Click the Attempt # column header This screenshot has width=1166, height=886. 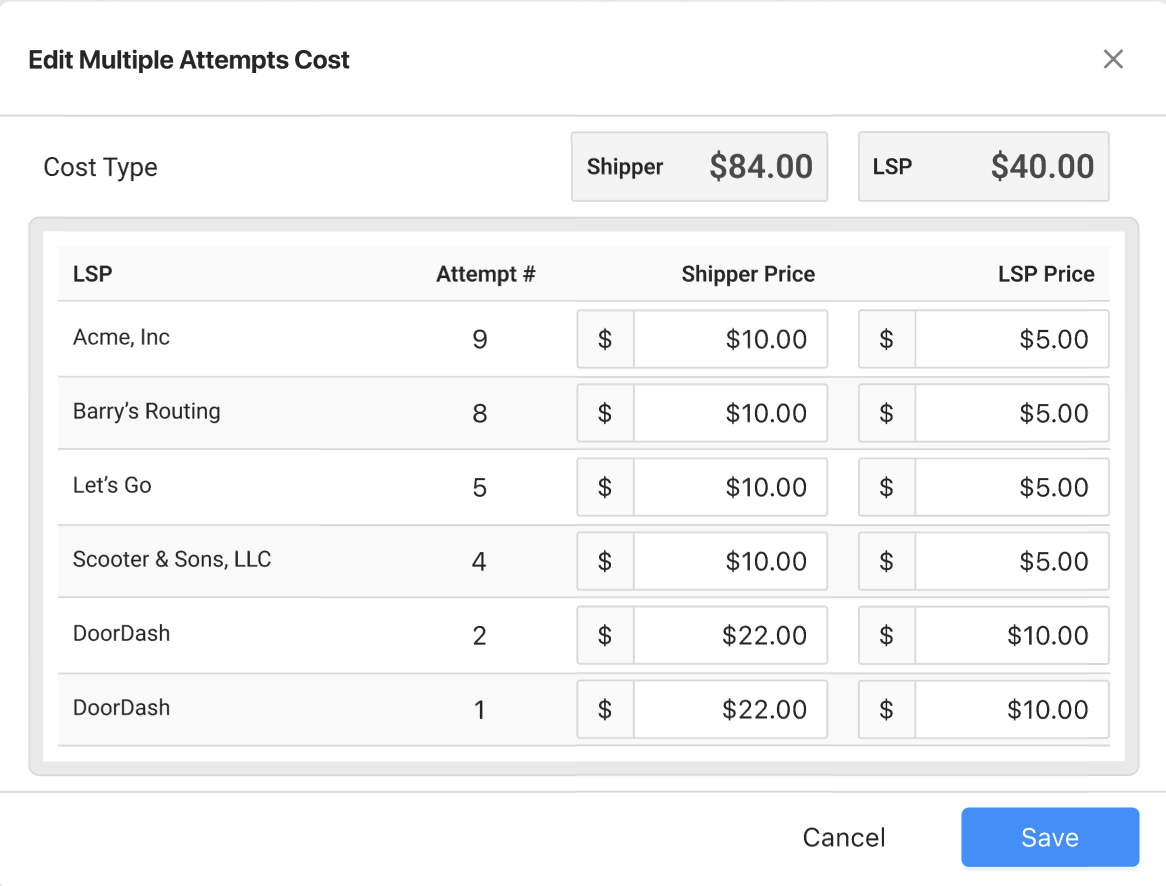point(486,274)
